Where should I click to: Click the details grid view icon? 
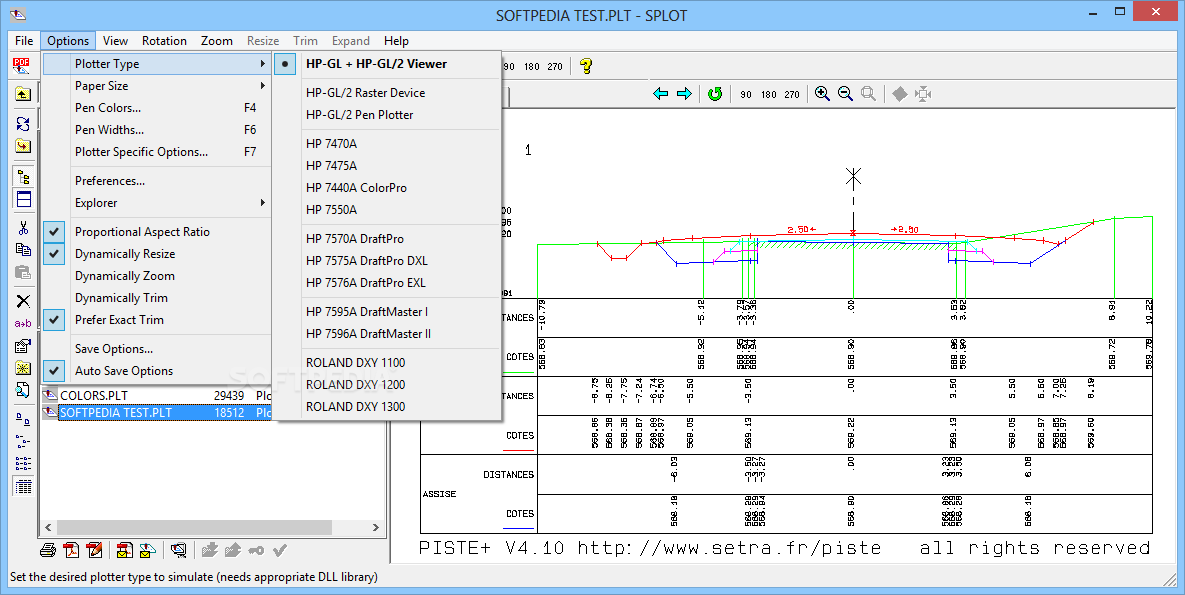click(x=23, y=486)
